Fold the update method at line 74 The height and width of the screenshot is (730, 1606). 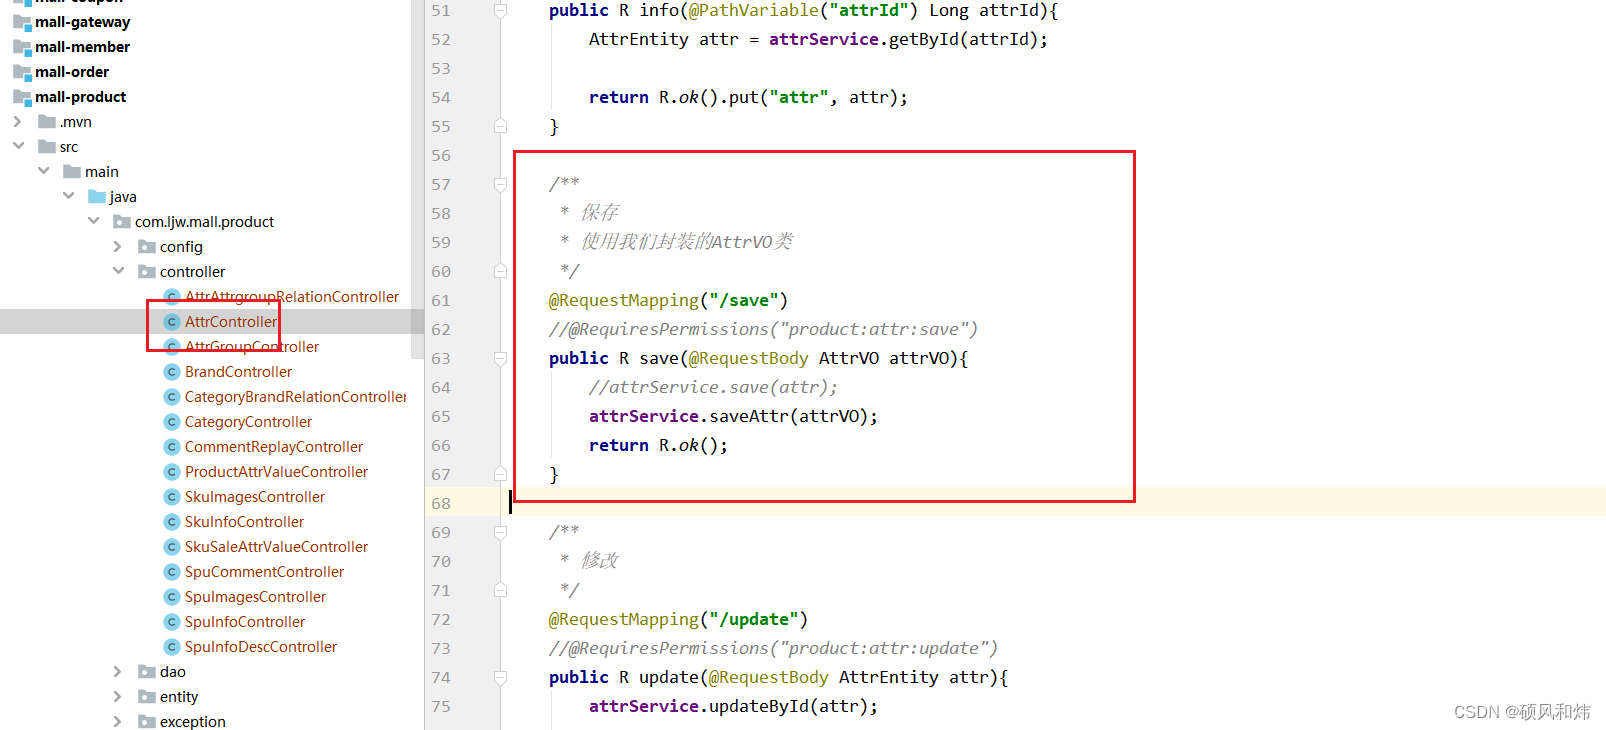(500, 677)
